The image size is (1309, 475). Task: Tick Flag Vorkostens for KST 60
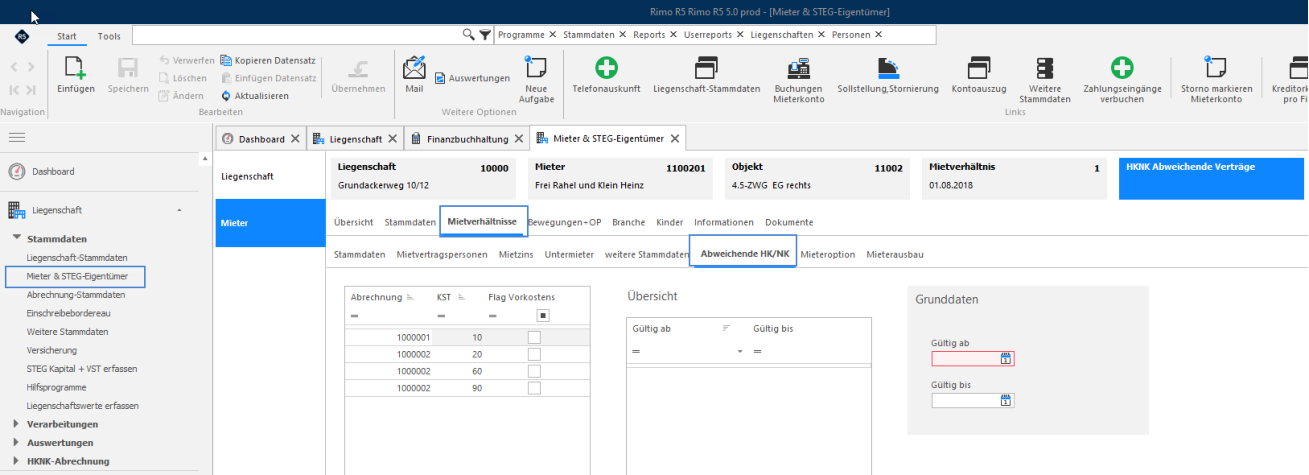coord(534,371)
